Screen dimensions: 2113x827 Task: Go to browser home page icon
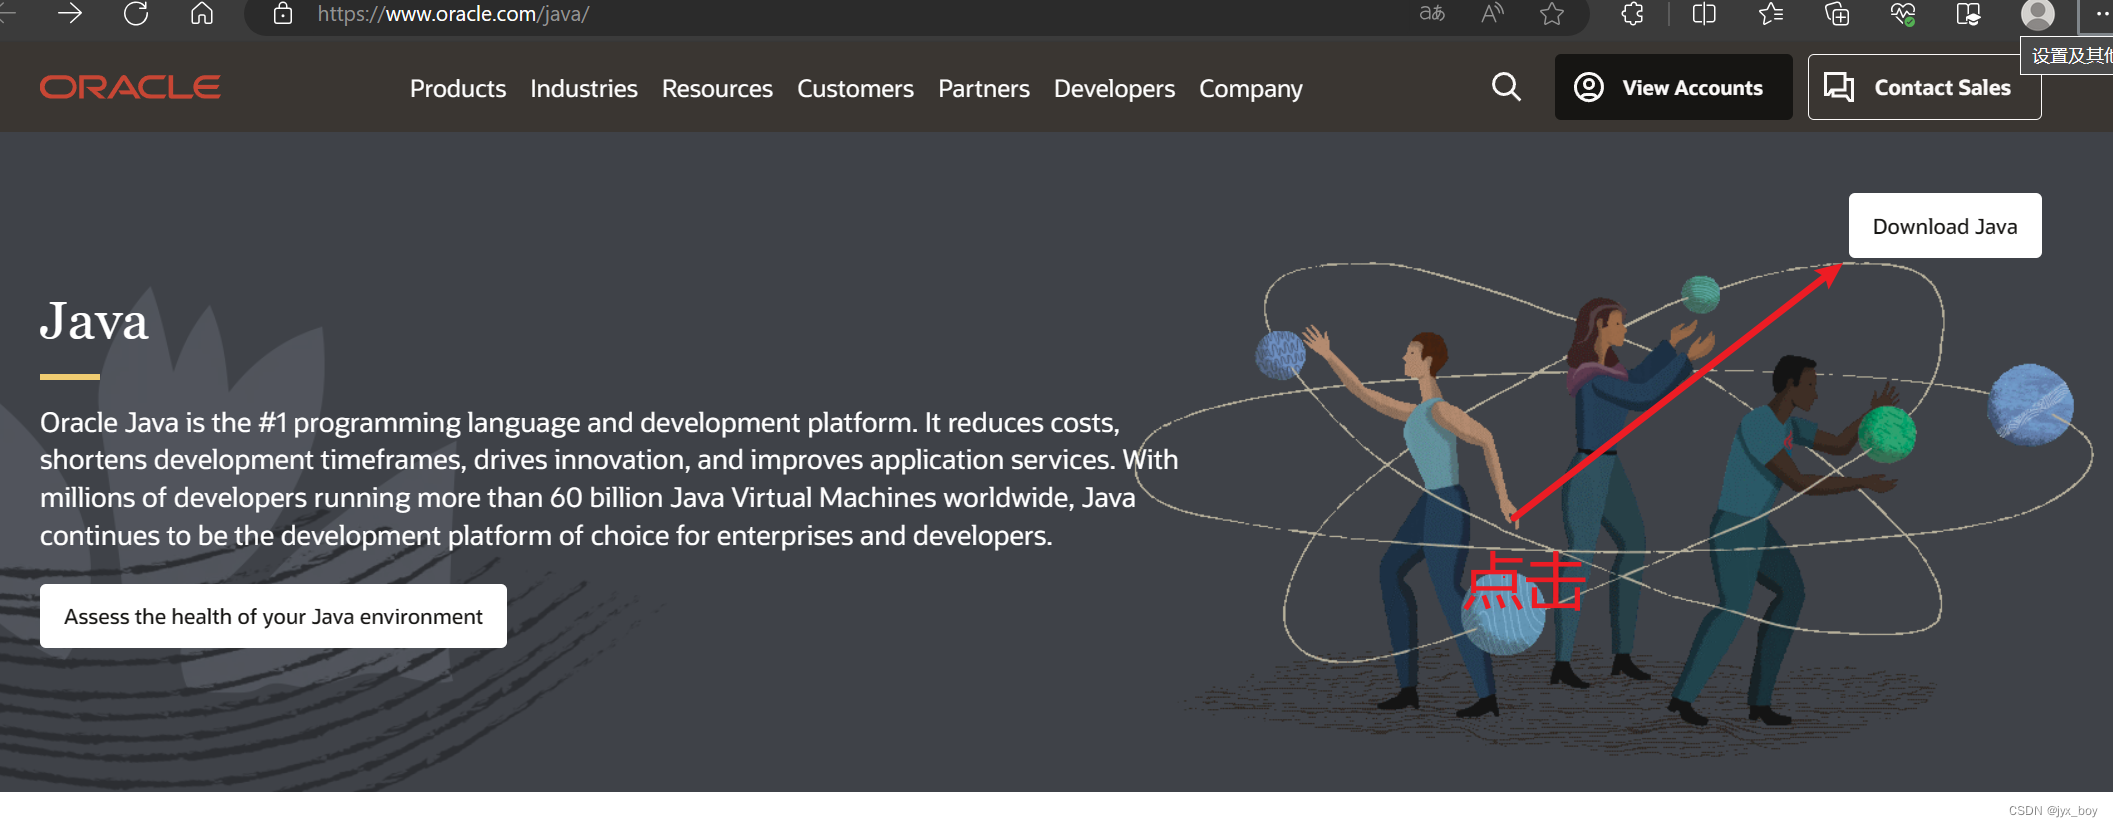[202, 13]
